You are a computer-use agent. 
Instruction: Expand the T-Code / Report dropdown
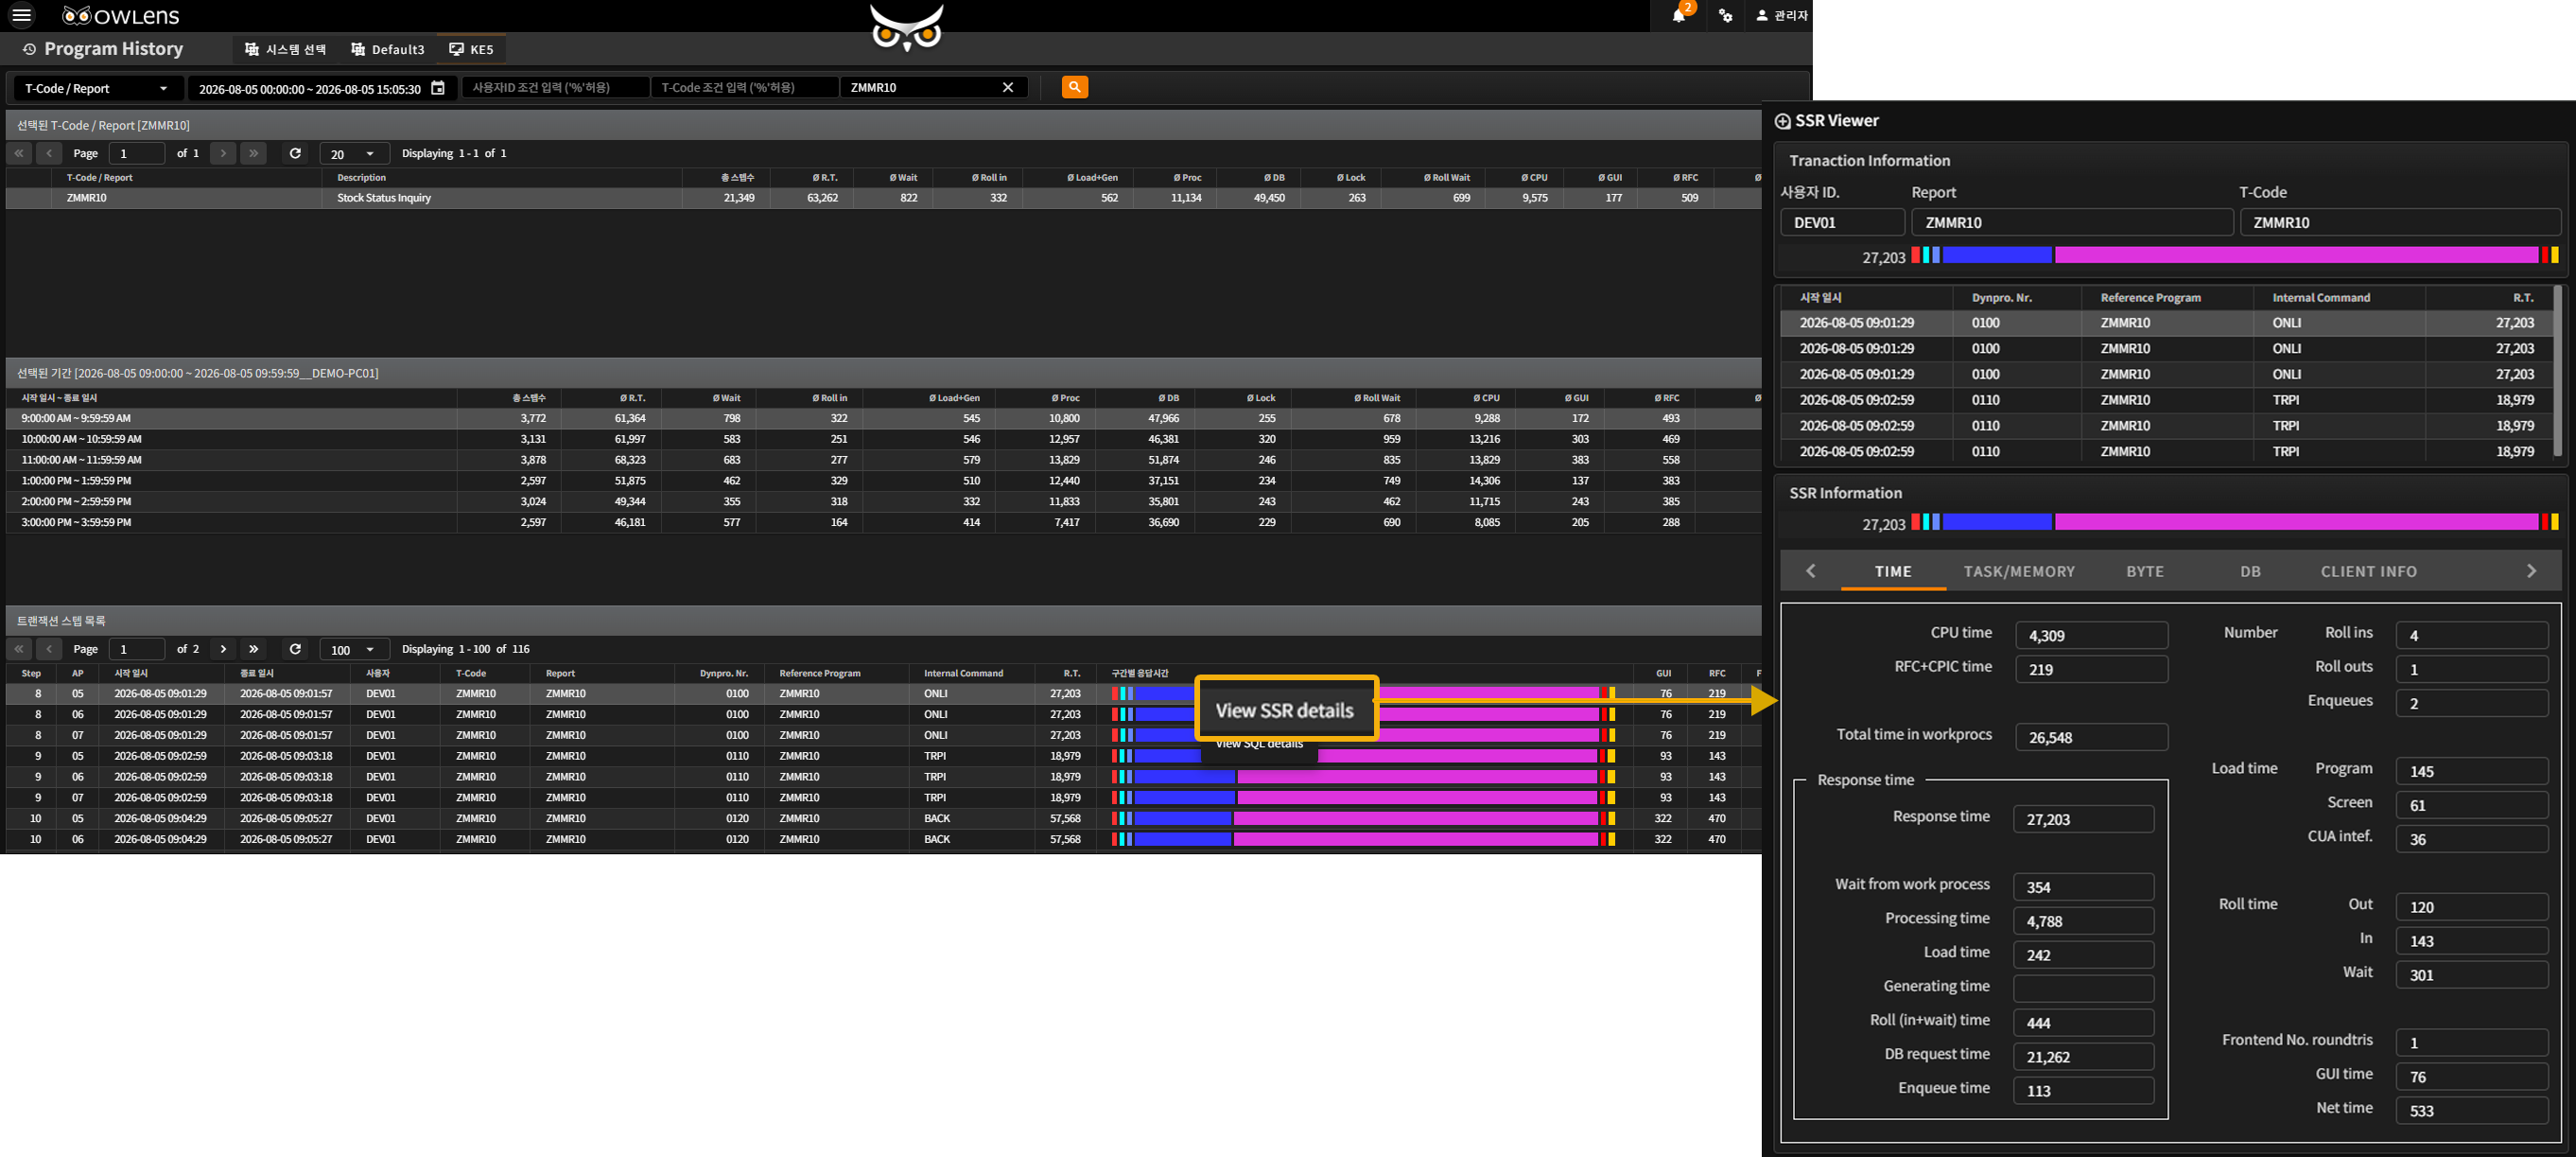tap(98, 88)
